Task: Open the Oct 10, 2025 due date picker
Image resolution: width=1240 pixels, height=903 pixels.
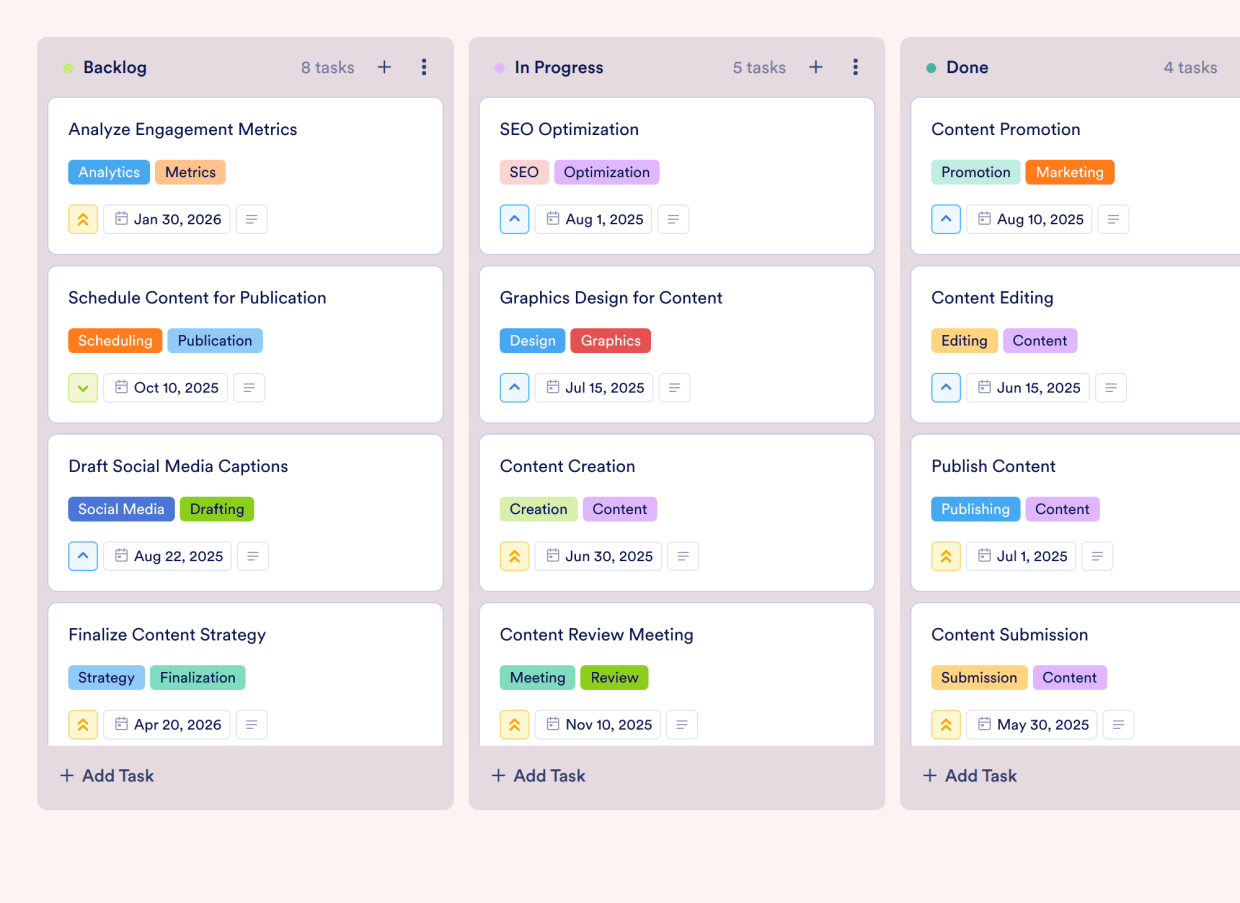Action: [166, 388]
